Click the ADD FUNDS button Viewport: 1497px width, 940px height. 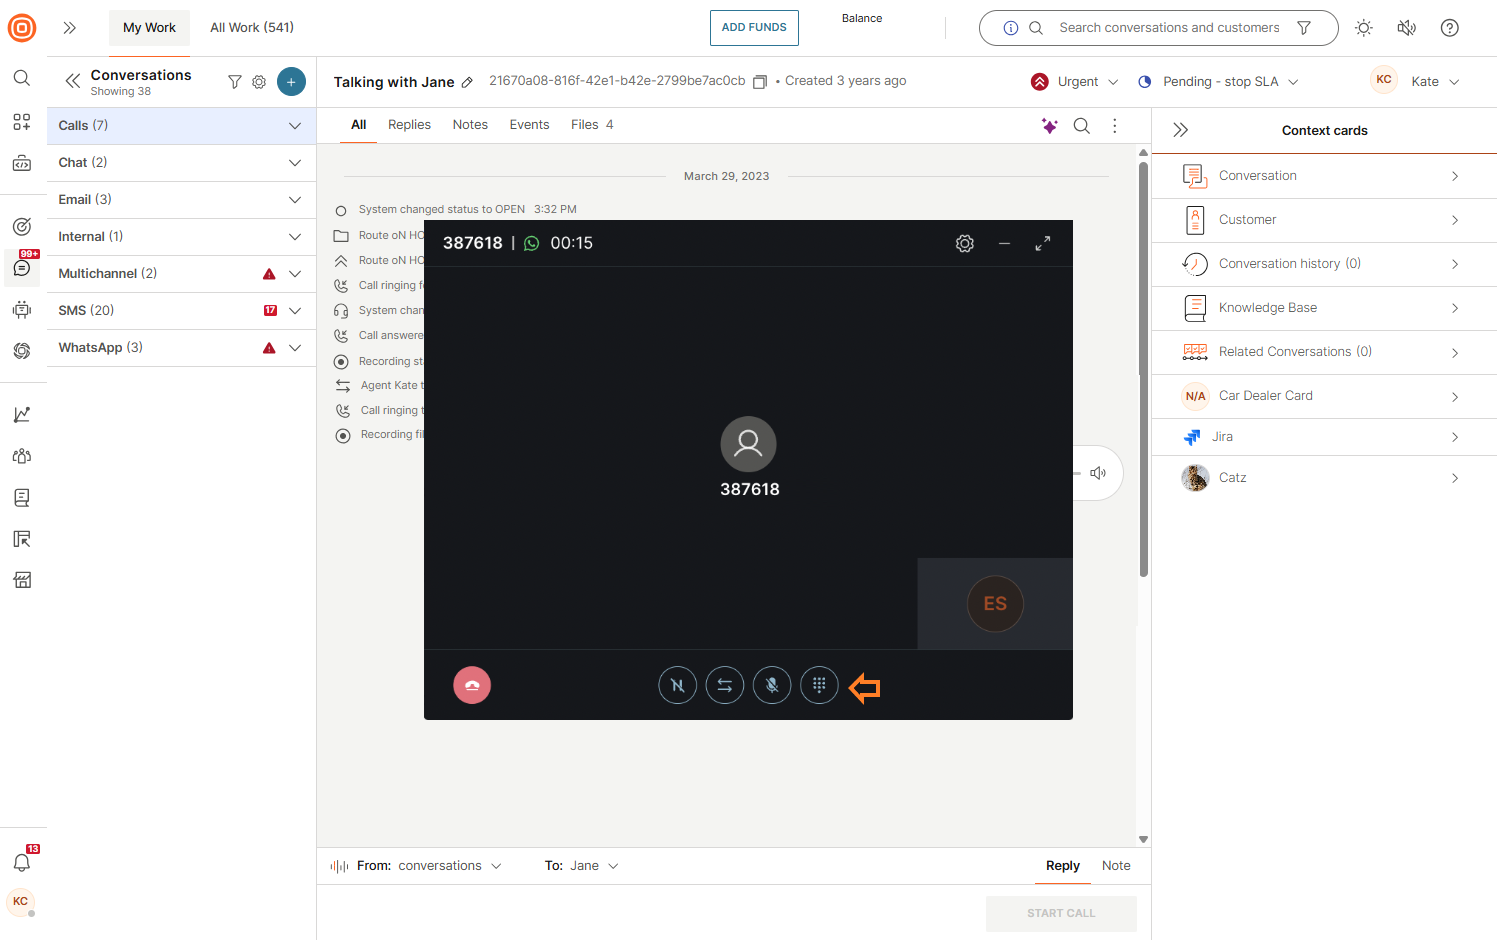(x=754, y=28)
